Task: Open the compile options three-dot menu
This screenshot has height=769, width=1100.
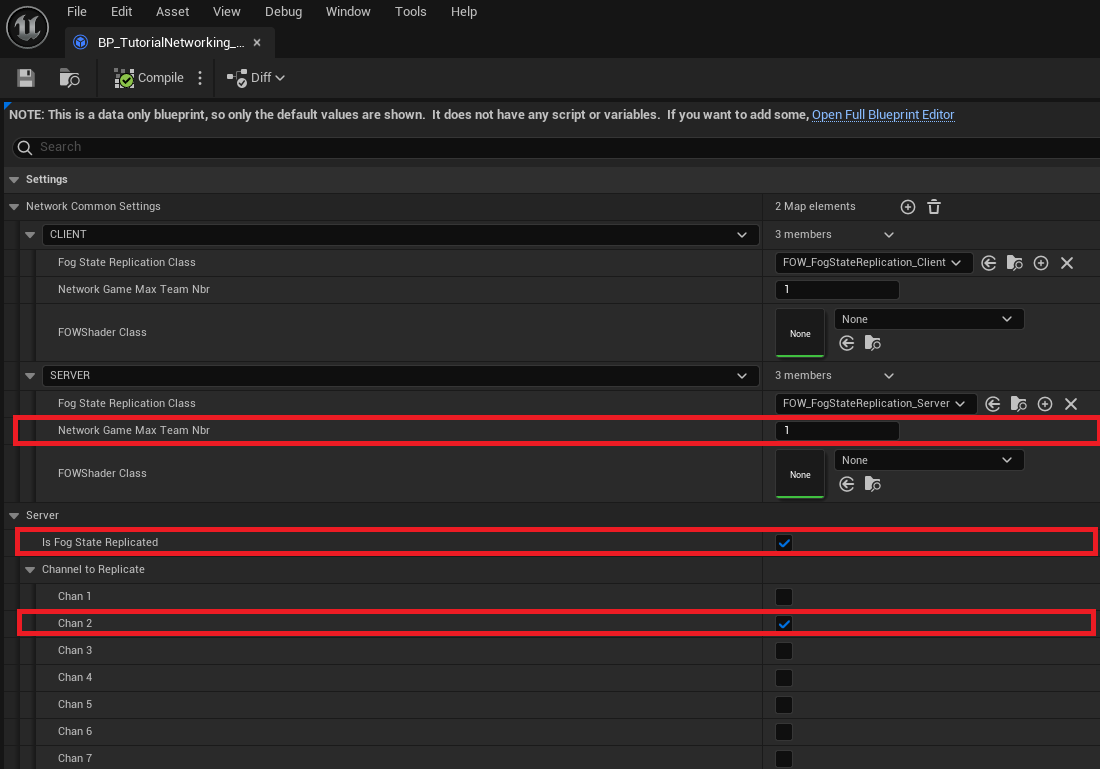Action: point(200,78)
